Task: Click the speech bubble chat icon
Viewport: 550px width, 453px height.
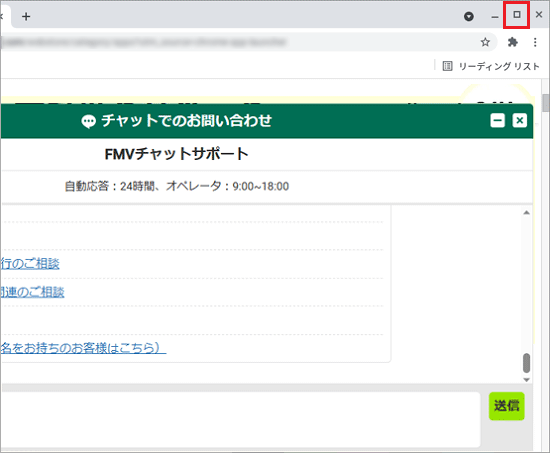Action: click(88, 122)
